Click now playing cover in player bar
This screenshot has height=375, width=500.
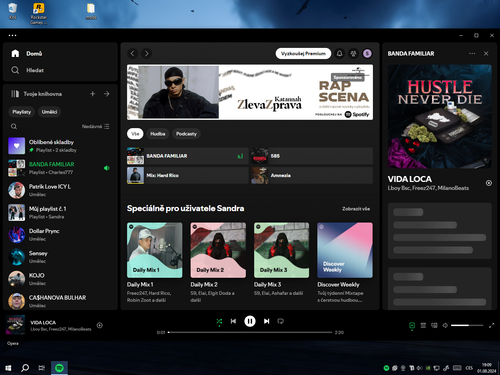point(15,325)
